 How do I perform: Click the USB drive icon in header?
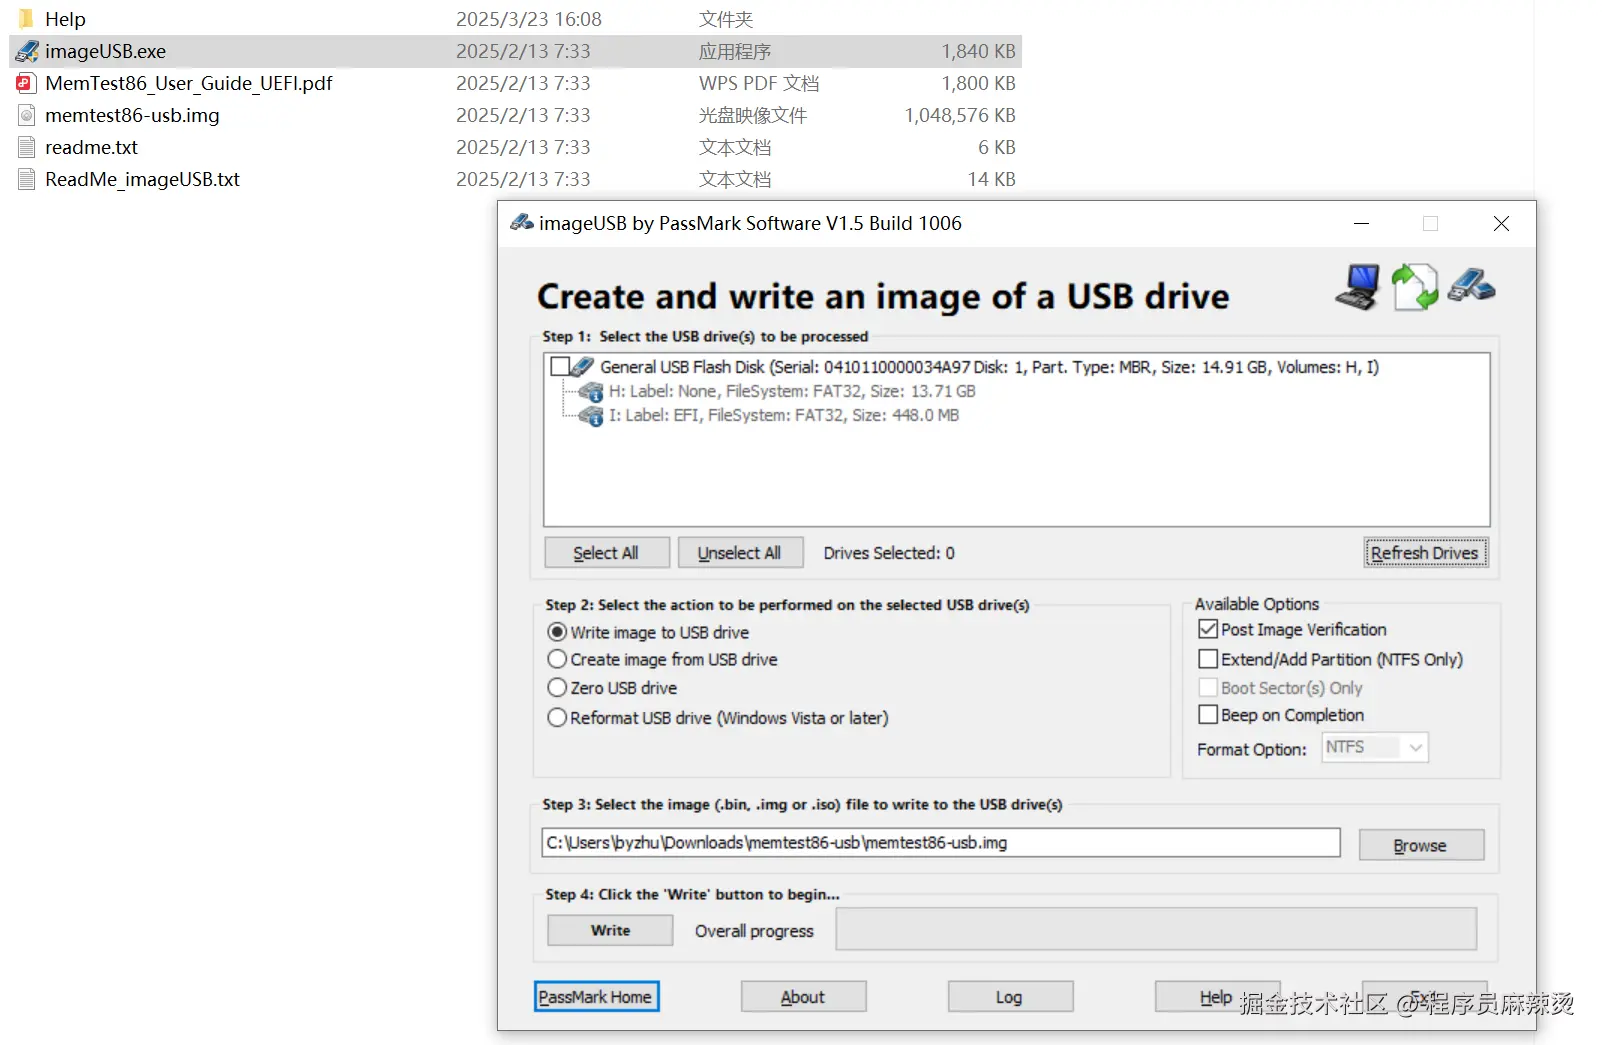pyautogui.click(x=1471, y=285)
